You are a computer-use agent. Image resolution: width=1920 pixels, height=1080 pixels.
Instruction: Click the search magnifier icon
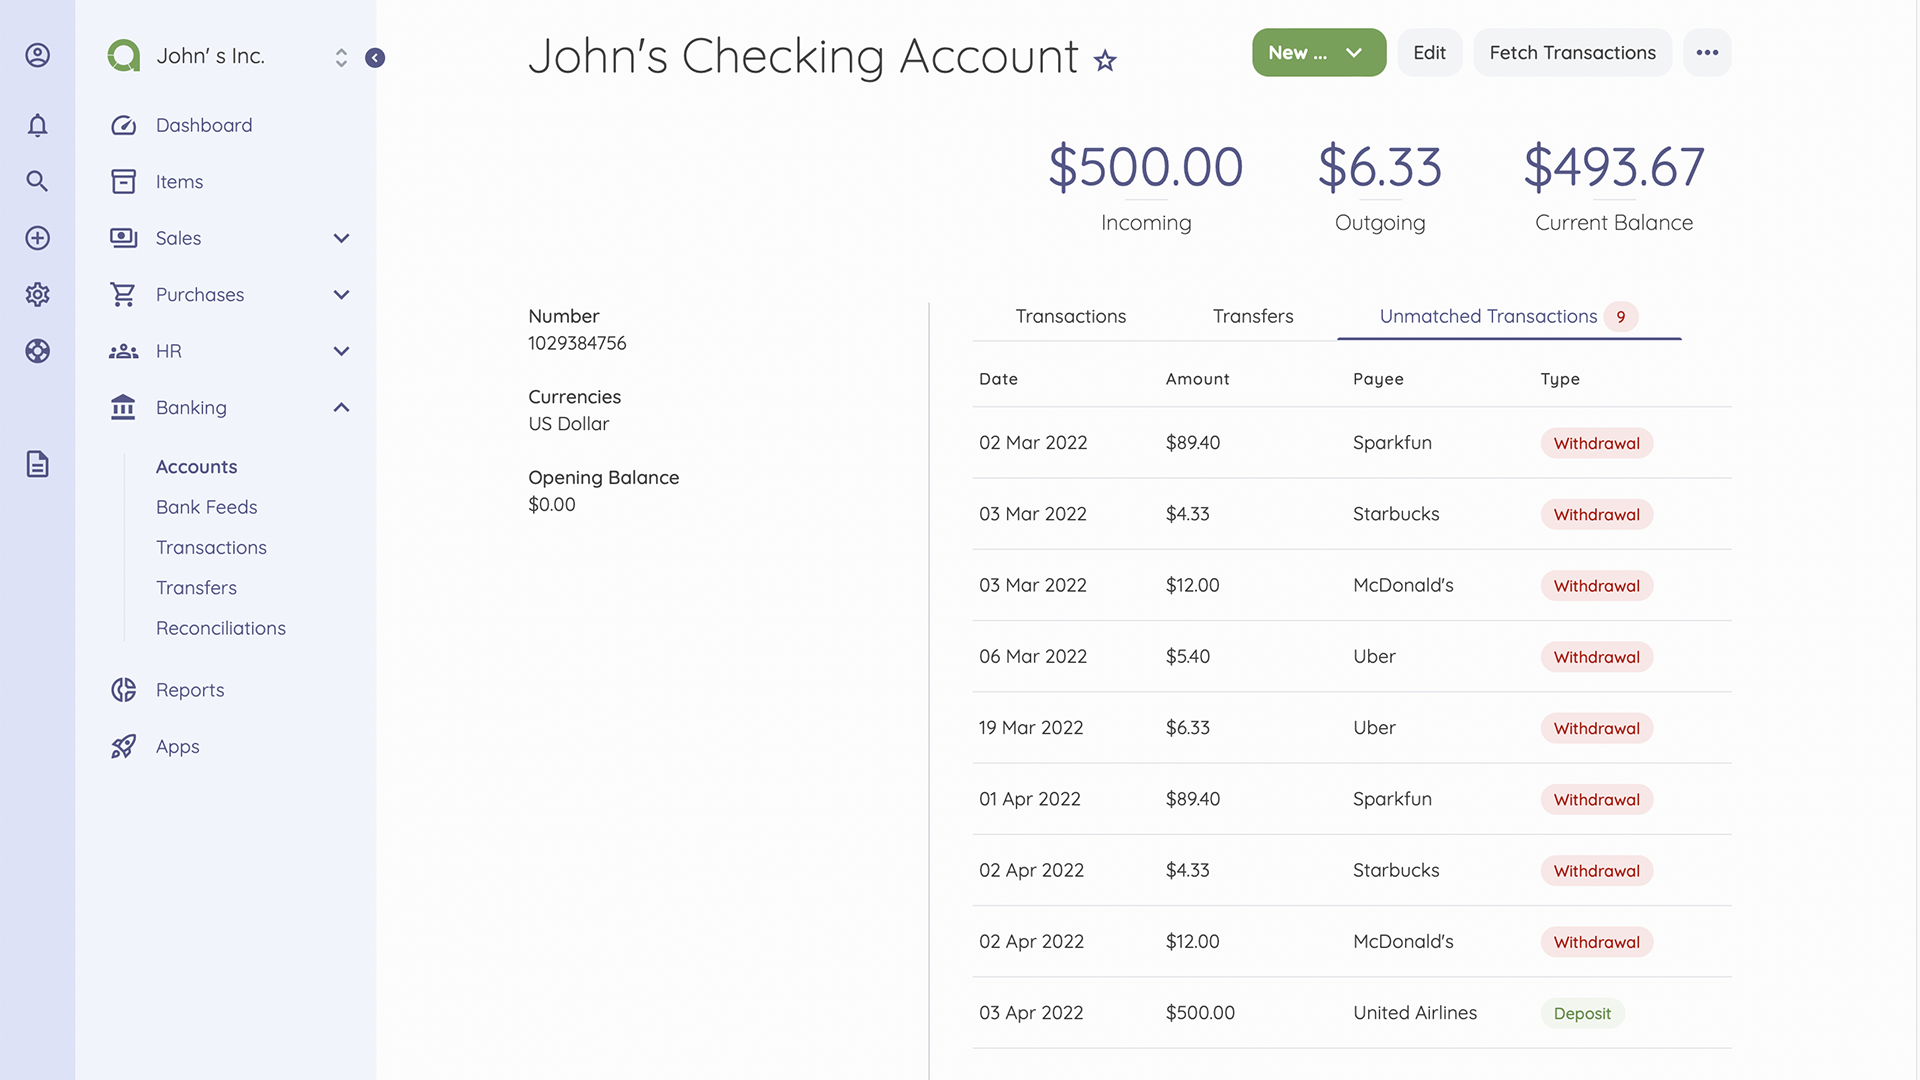click(37, 181)
